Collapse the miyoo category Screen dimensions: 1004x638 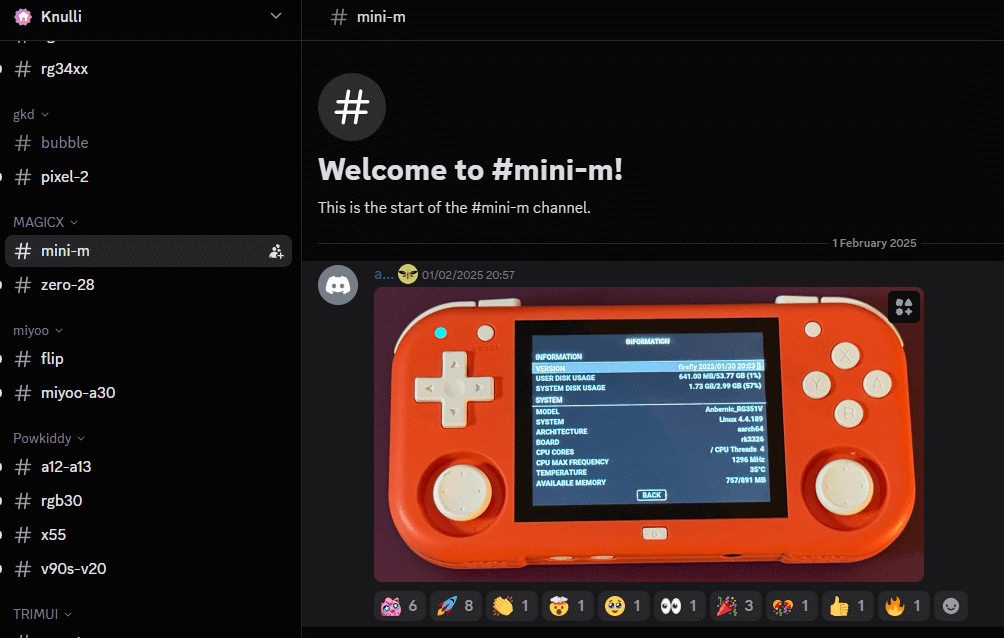pos(38,331)
